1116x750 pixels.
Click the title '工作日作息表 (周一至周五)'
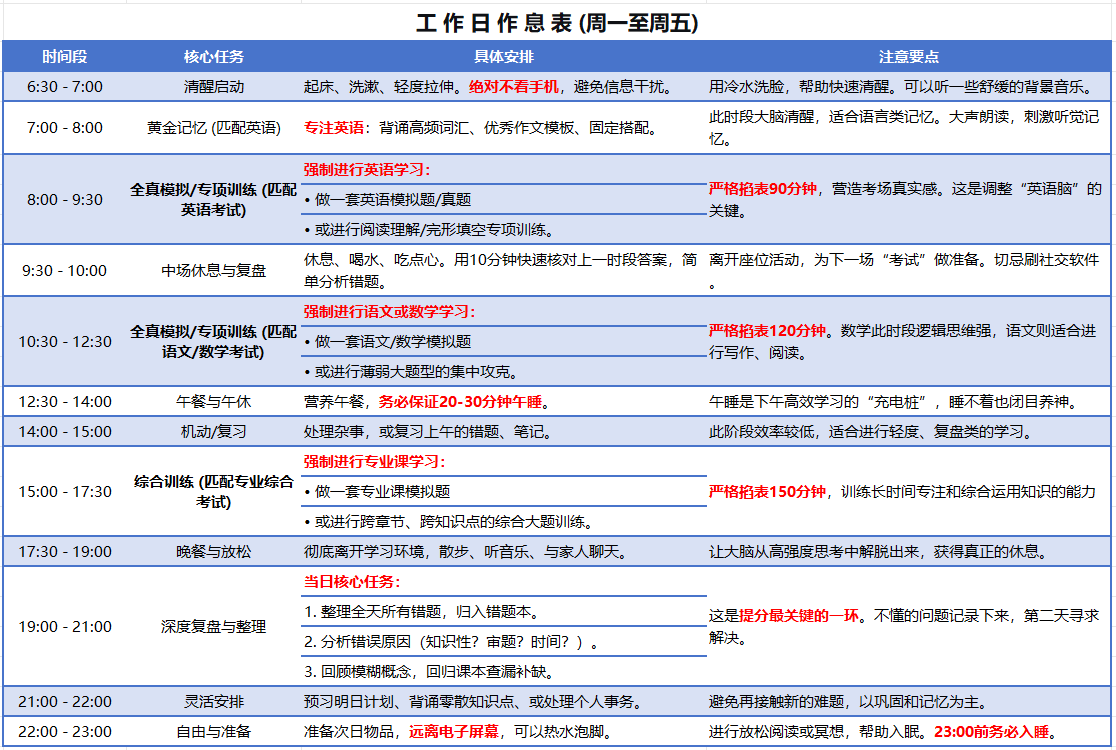coord(557,24)
